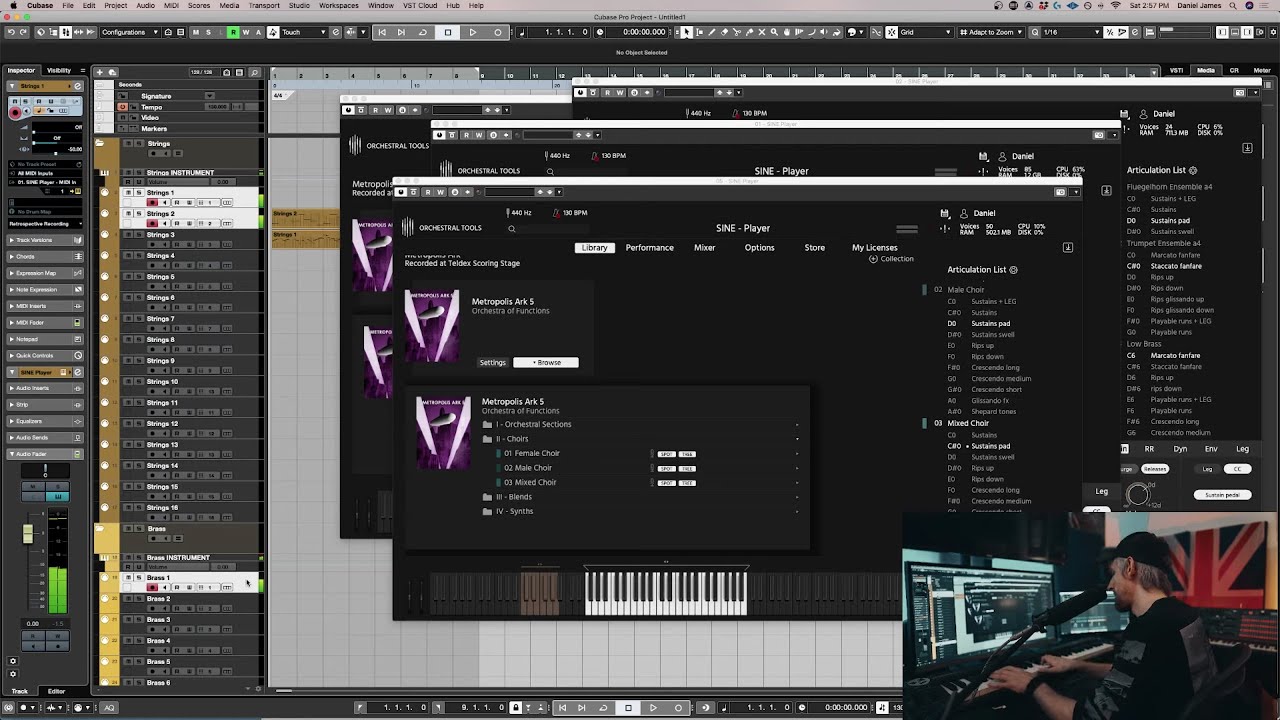The height and width of the screenshot is (720, 1280).
Task: Click the Record button in top transport
Action: tap(498, 32)
